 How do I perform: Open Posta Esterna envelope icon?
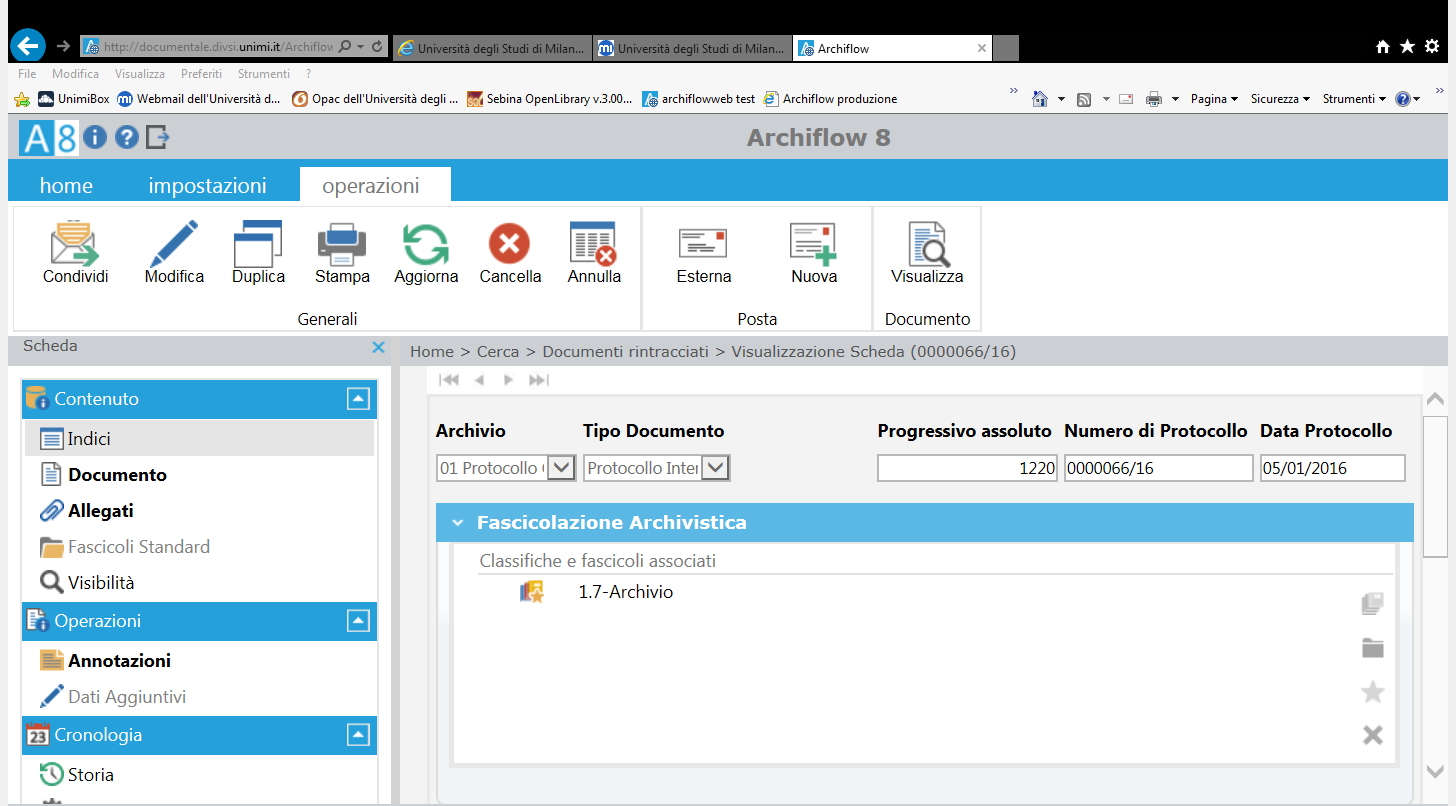pos(703,243)
